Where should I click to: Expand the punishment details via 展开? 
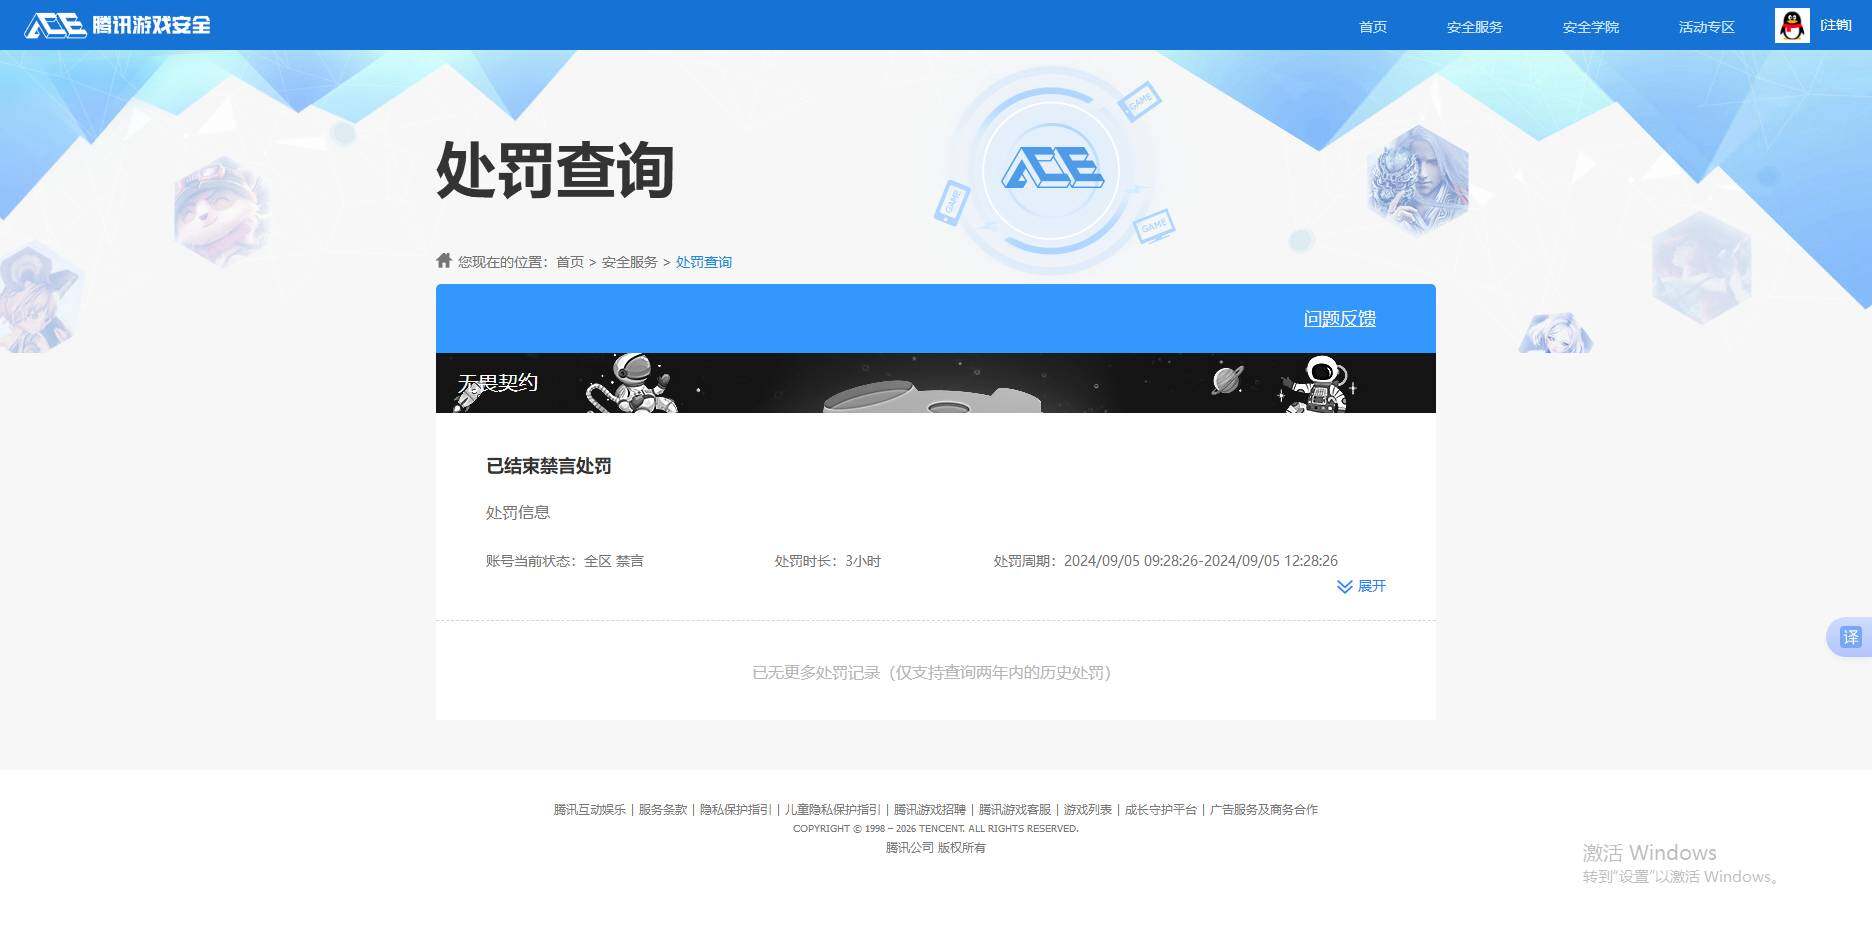coord(1361,587)
